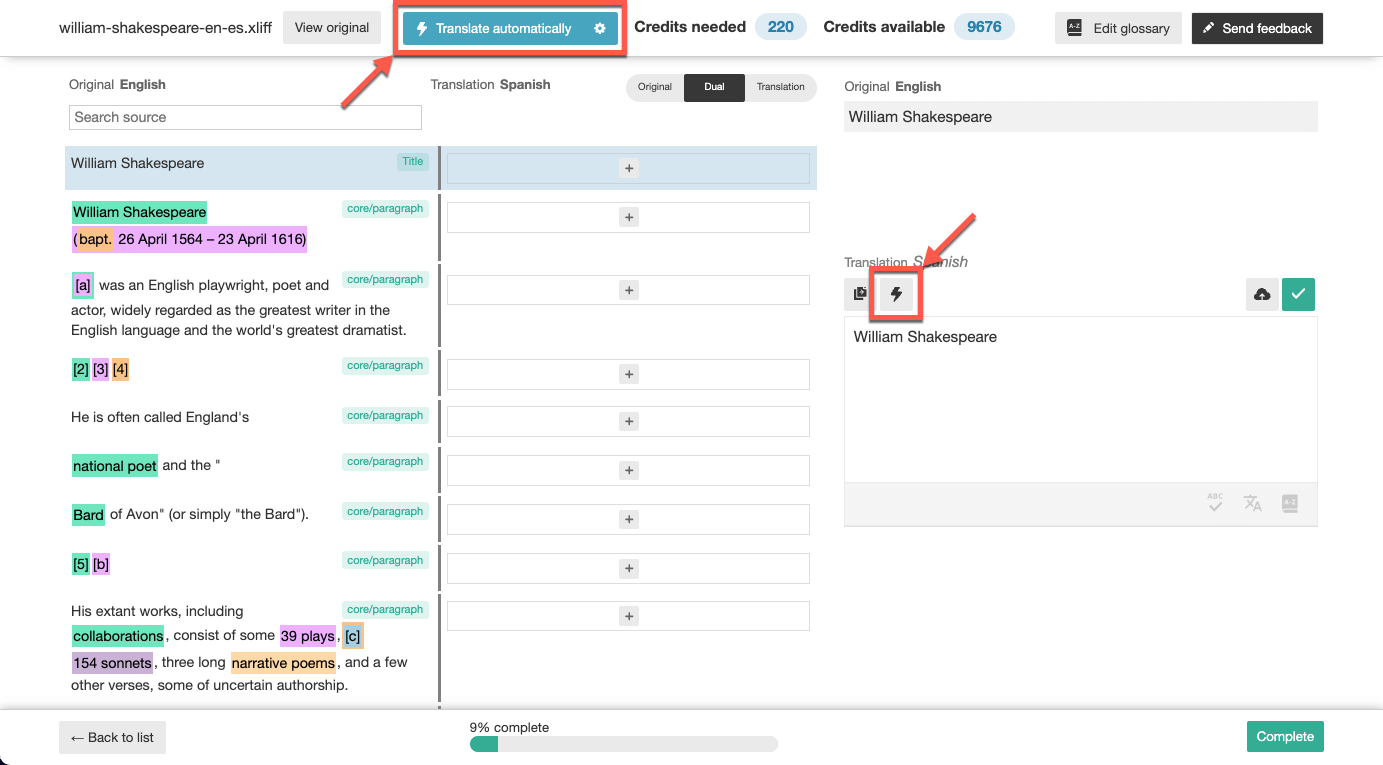Click the green '[5]' reference tag
This screenshot has width=1383, height=765.
(81, 565)
